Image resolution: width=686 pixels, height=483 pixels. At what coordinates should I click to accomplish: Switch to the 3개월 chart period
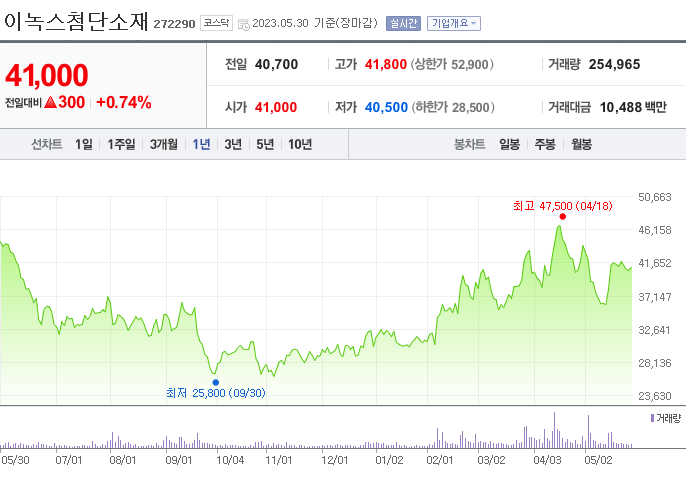164,144
